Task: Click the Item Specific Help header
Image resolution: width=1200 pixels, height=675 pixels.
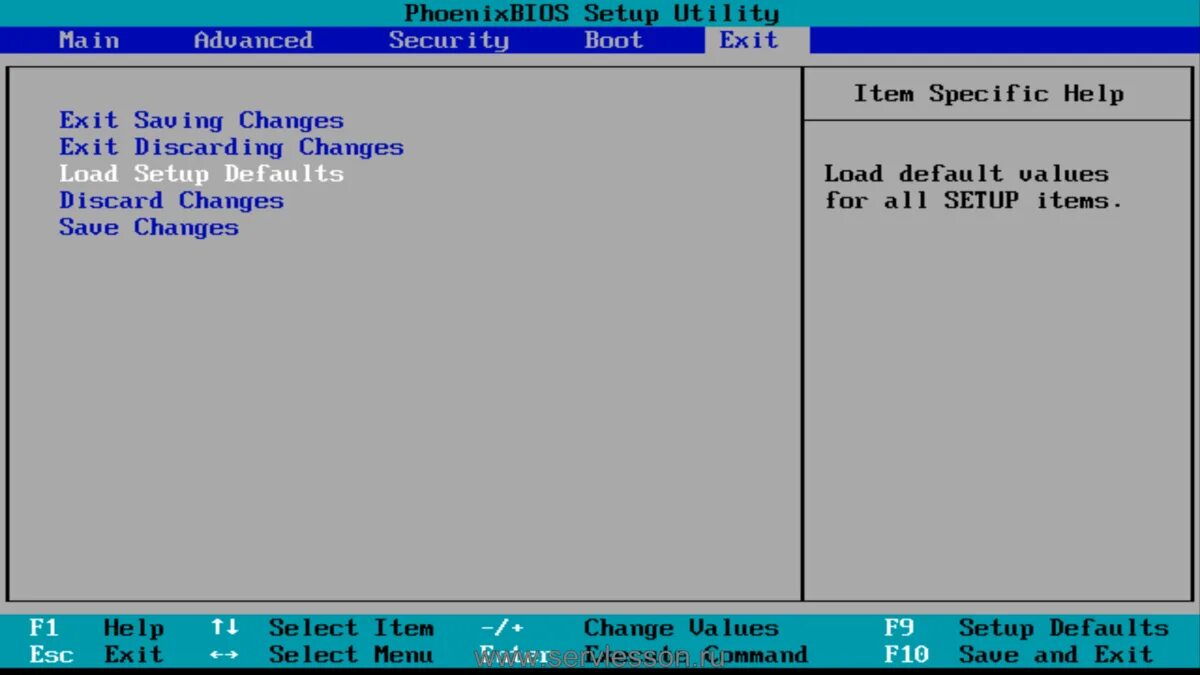Action: point(988,94)
